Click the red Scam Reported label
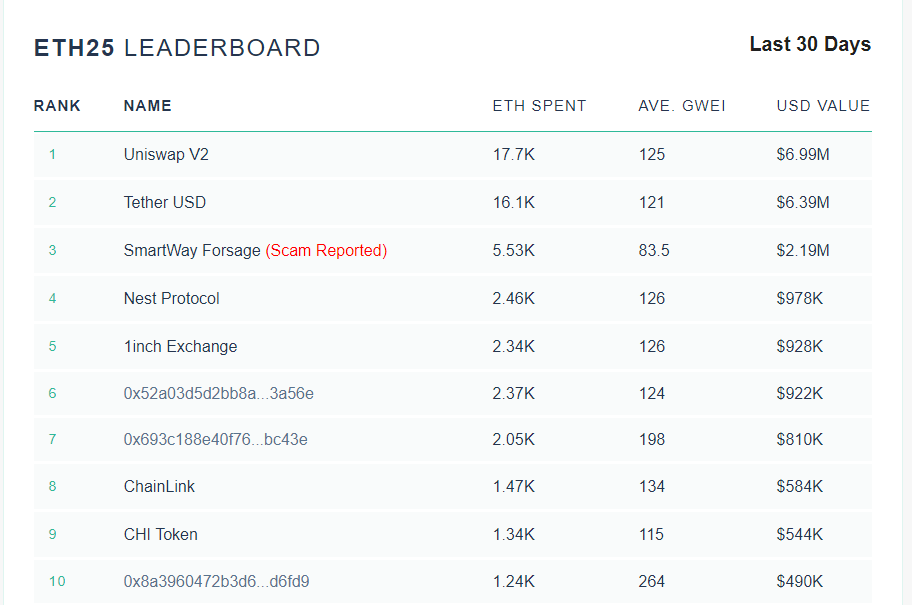This screenshot has width=912, height=605. coord(326,251)
